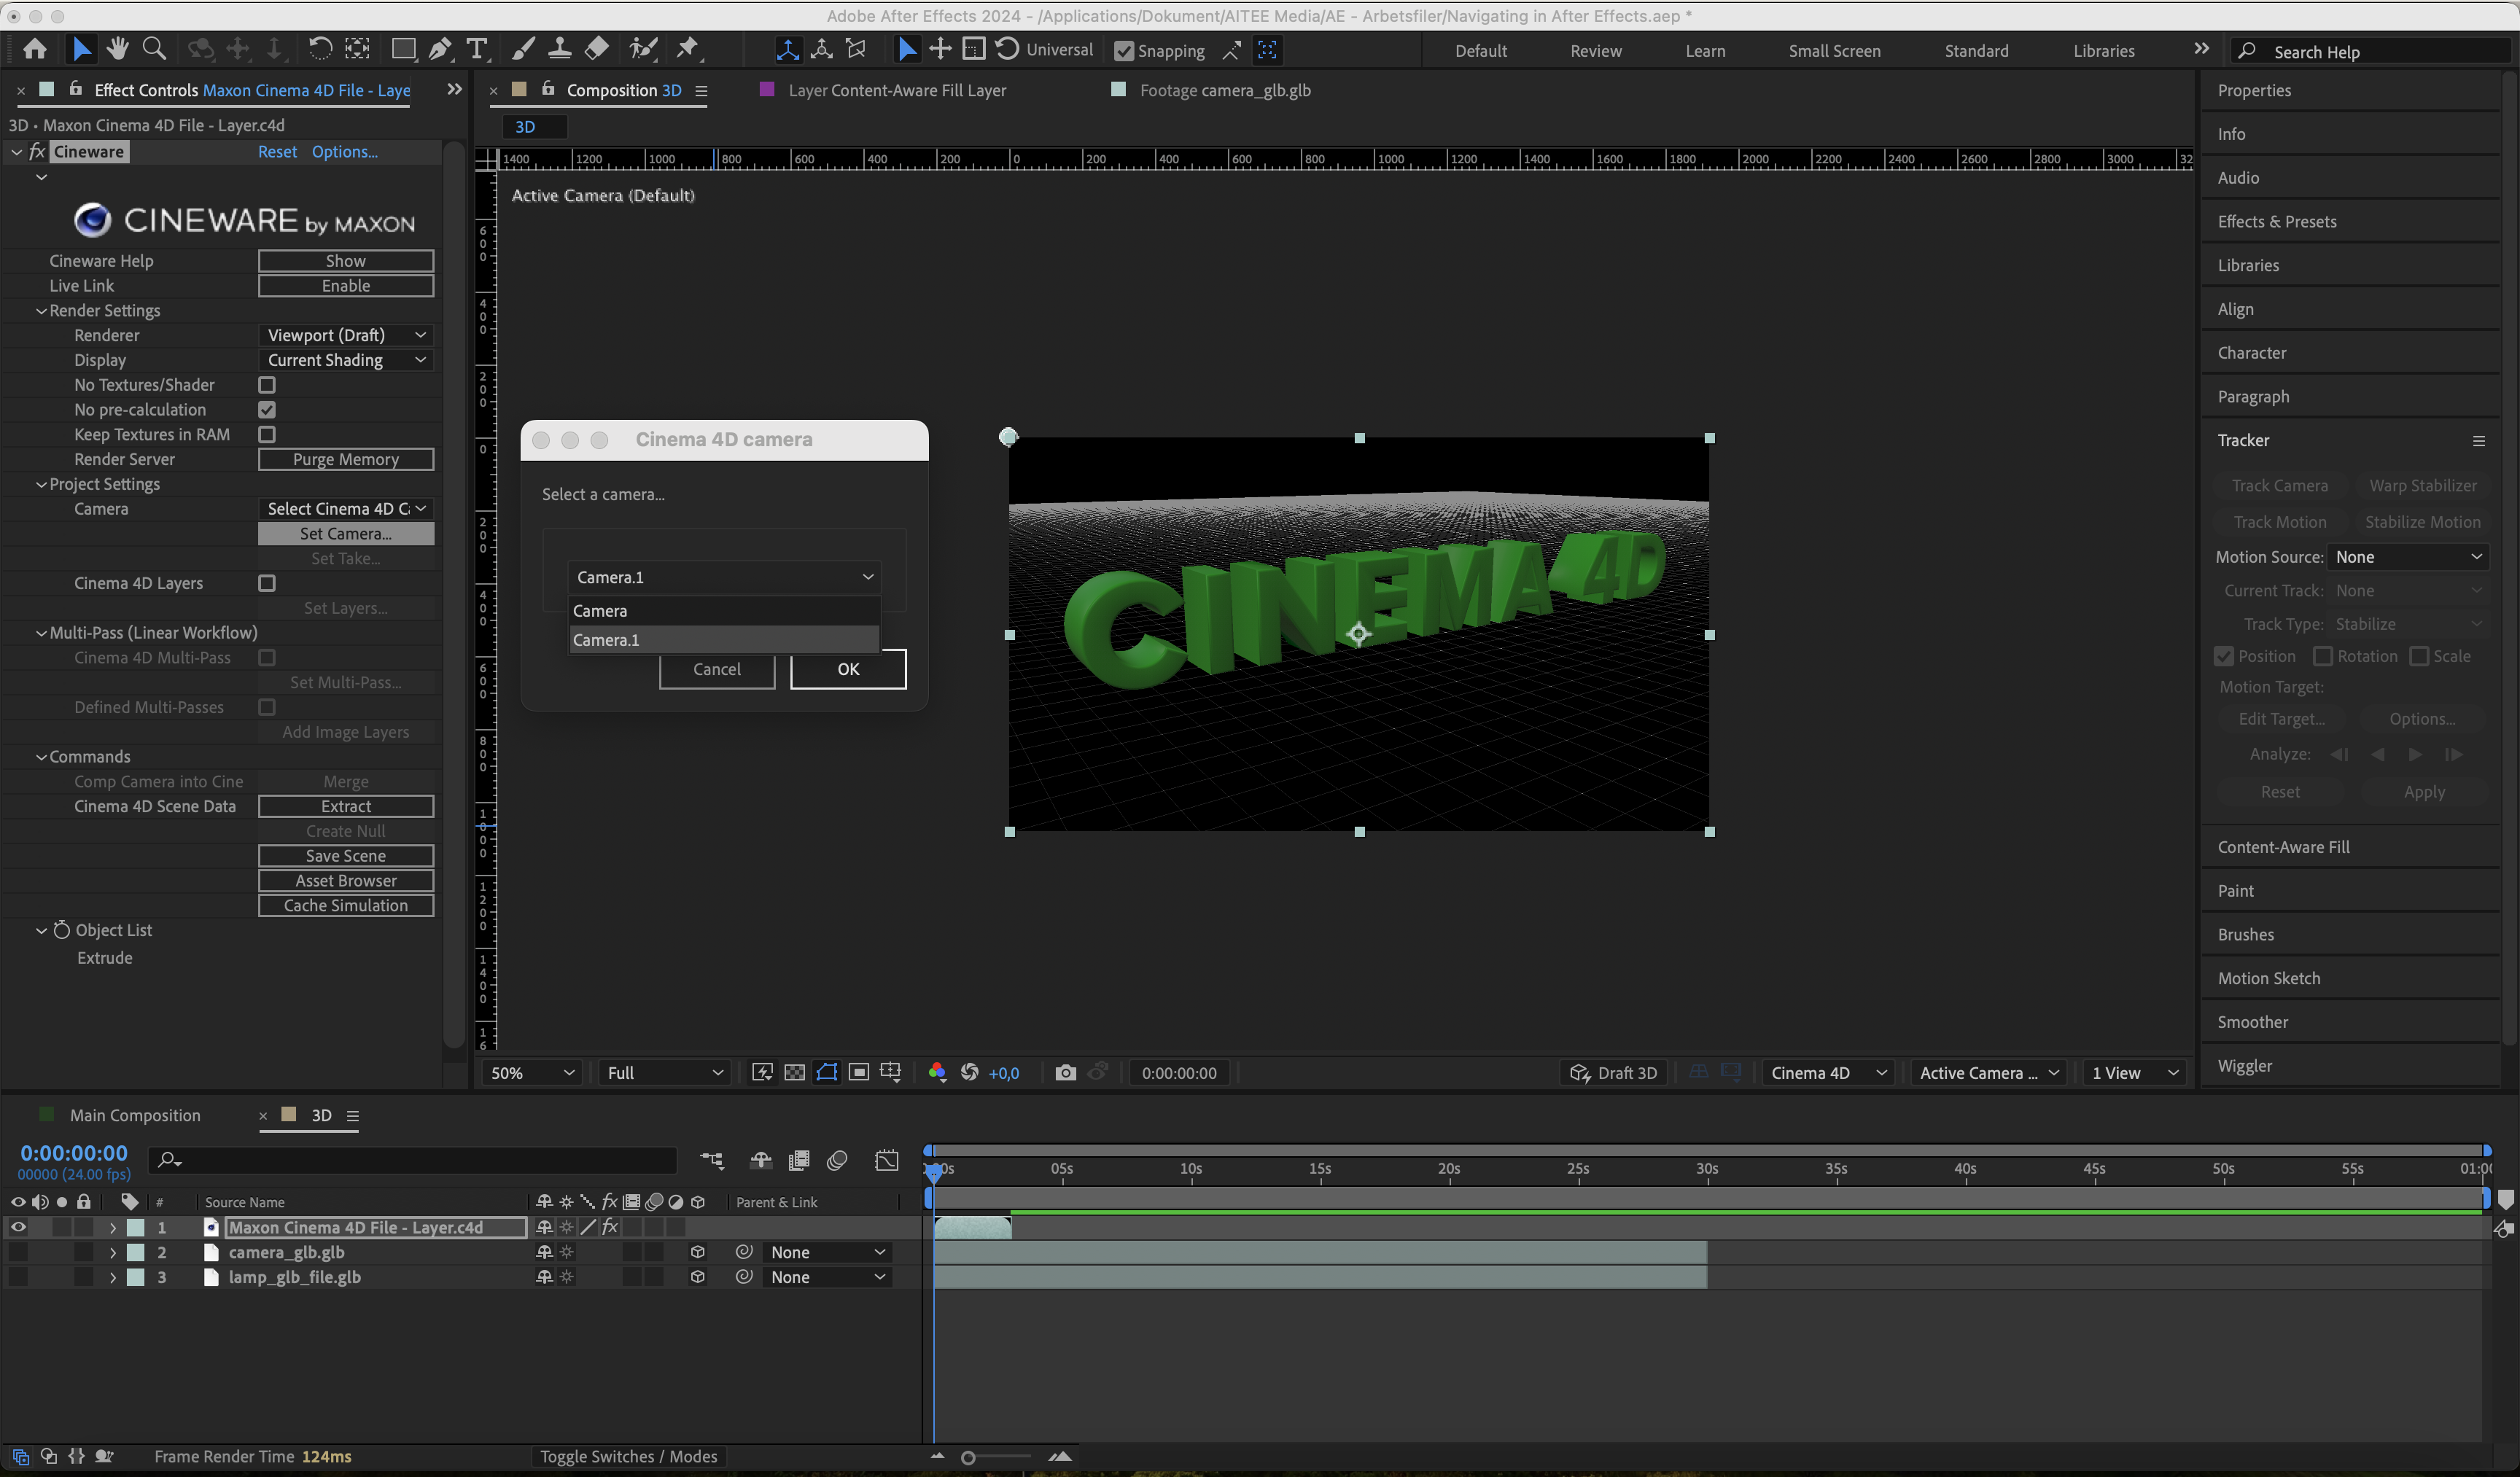
Task: Switch to the Small Screen workspace
Action: (x=1834, y=50)
